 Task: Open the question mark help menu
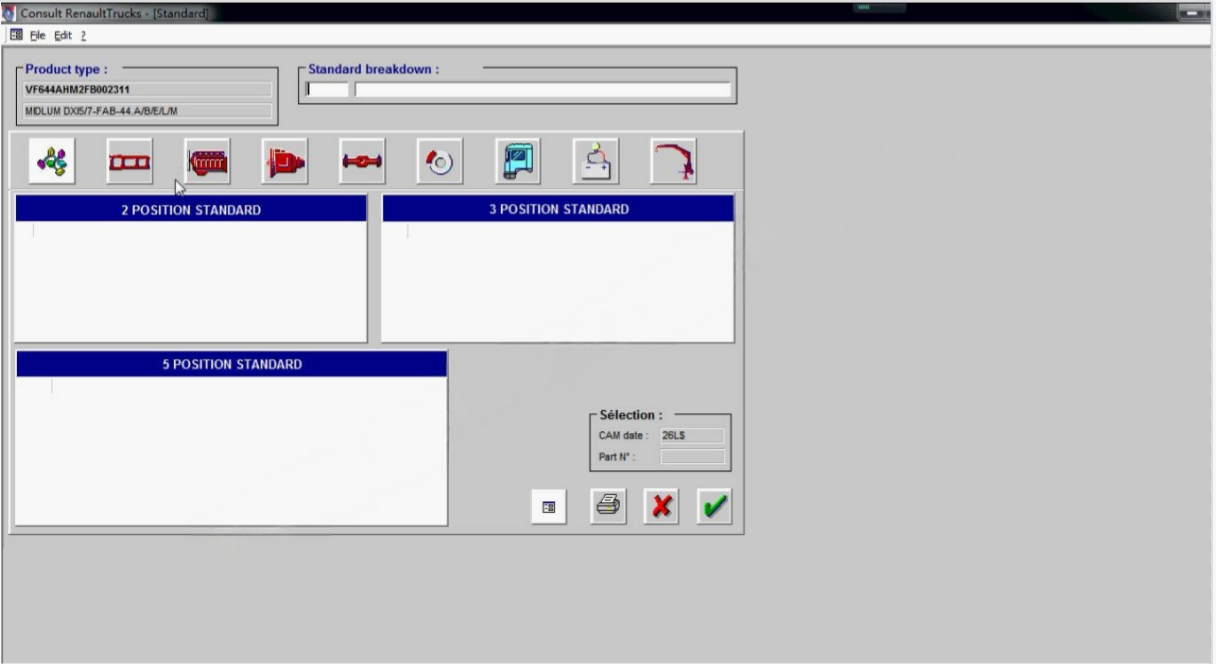tap(83, 35)
